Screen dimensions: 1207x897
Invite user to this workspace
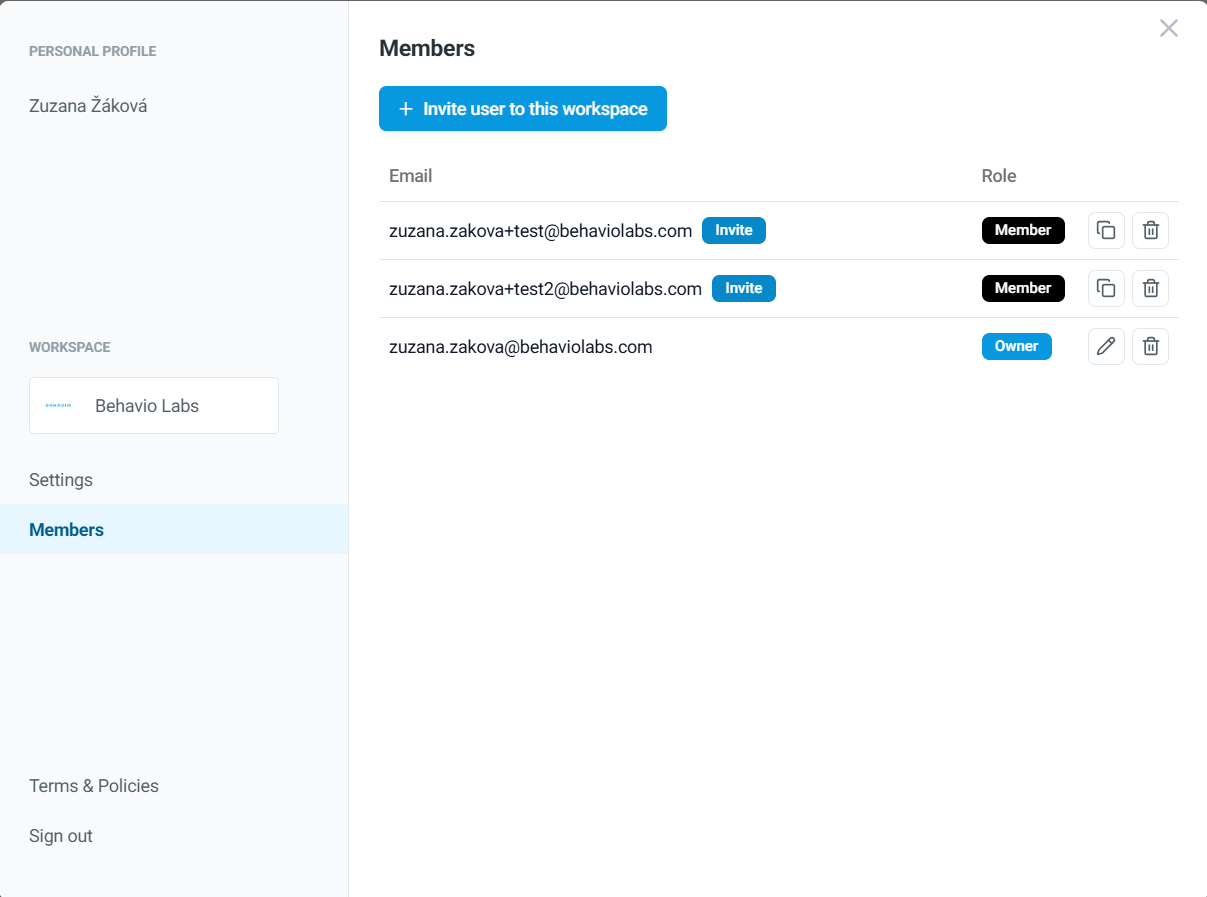(x=522, y=109)
